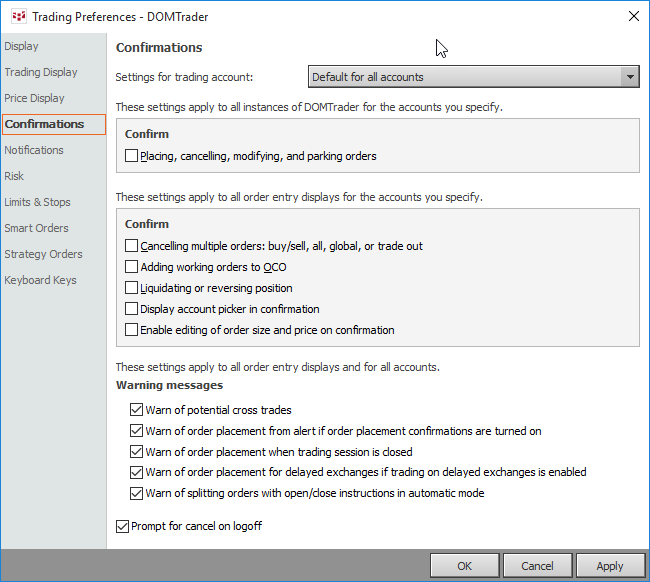Navigate to Keyboard Keys settings

click(x=40, y=280)
